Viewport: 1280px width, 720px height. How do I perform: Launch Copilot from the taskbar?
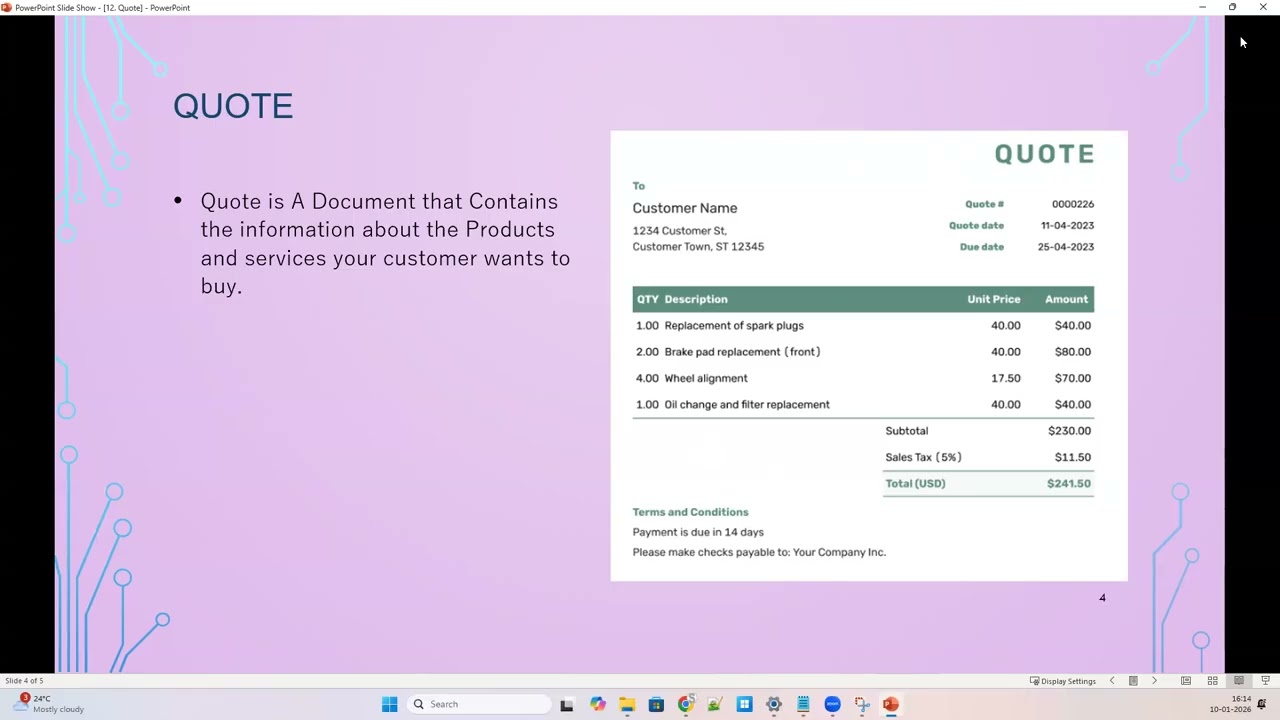click(x=597, y=704)
